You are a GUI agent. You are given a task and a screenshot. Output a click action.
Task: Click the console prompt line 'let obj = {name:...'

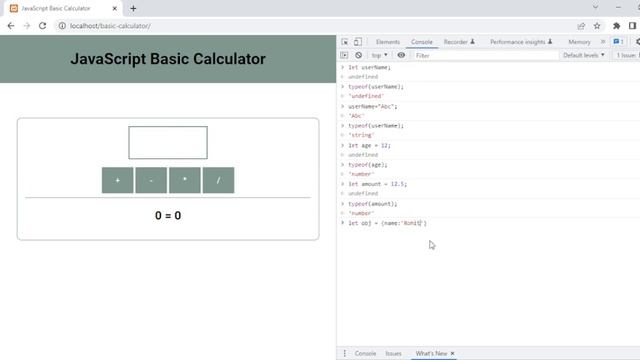click(387, 223)
